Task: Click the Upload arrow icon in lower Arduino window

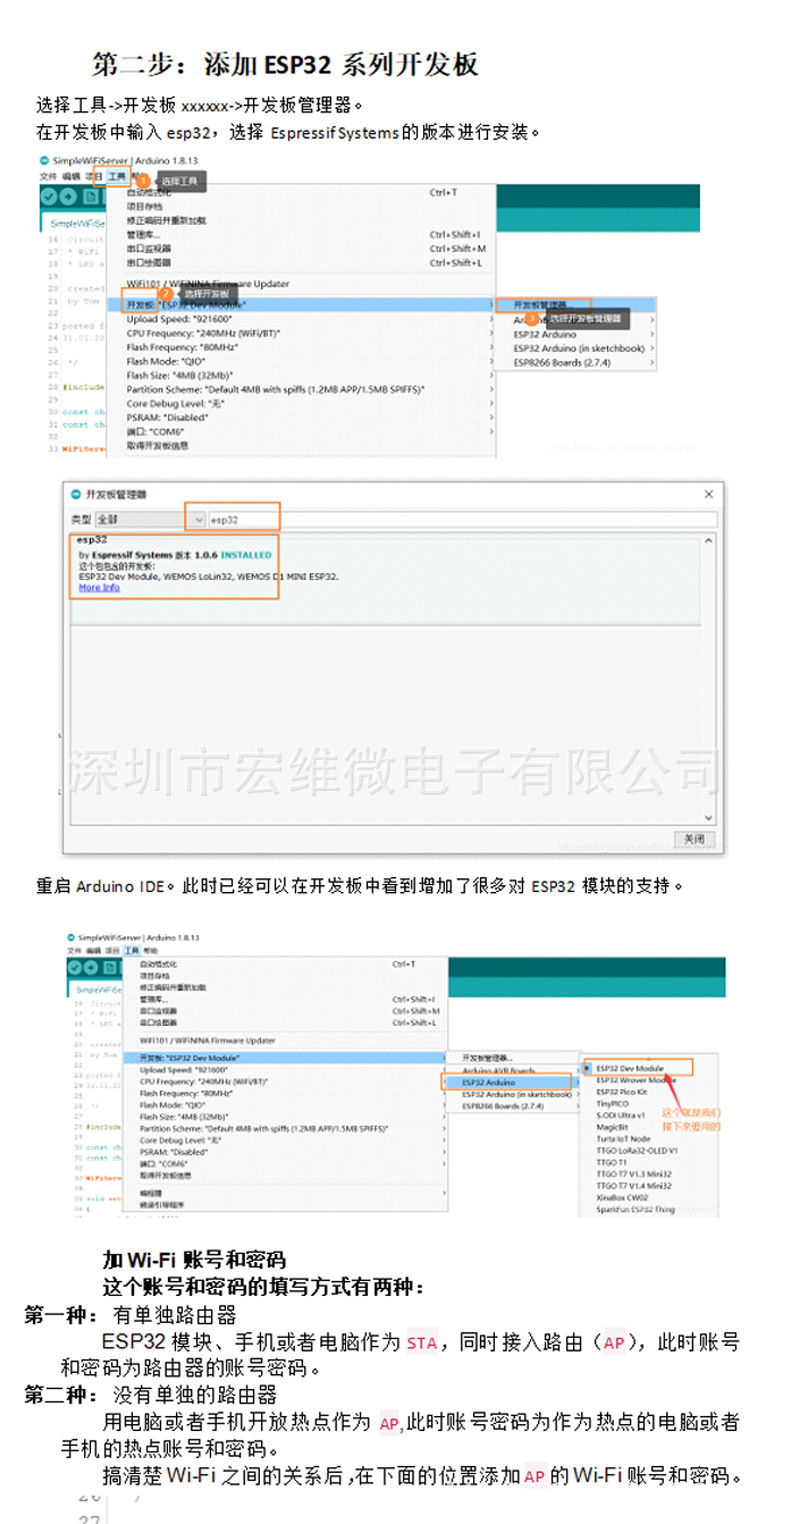Action: click(93, 967)
